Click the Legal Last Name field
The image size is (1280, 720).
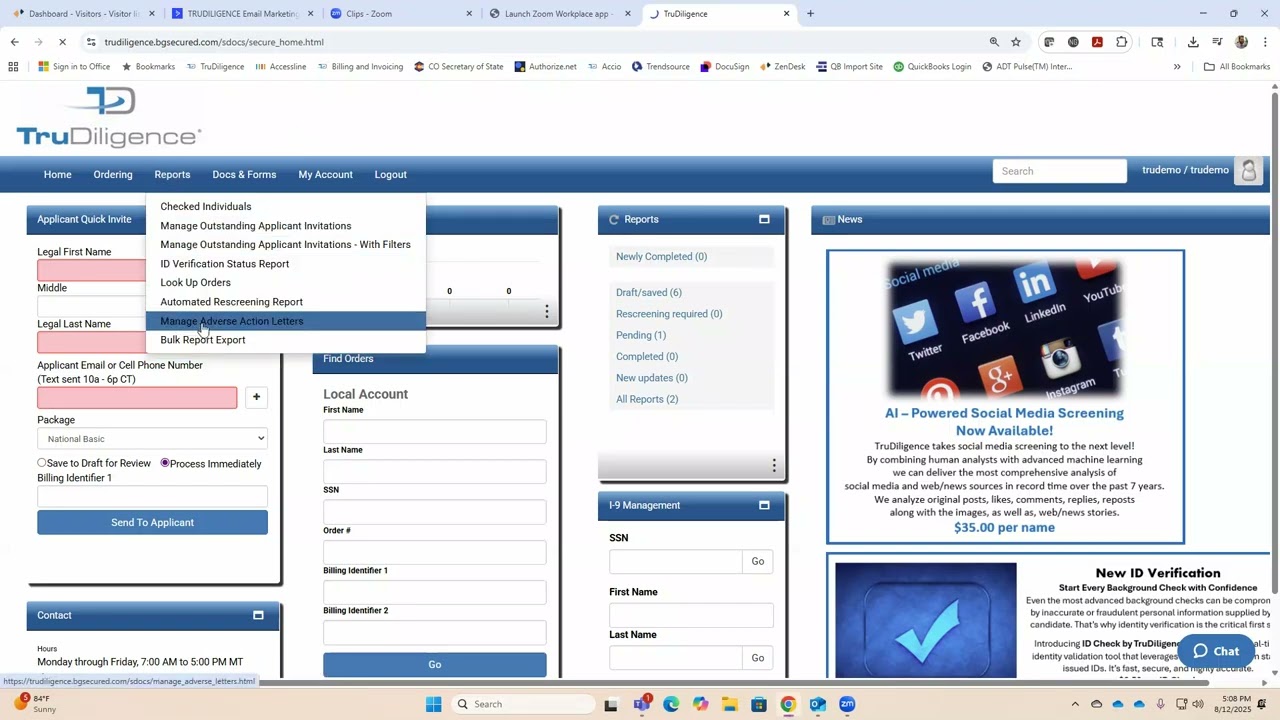(x=91, y=343)
